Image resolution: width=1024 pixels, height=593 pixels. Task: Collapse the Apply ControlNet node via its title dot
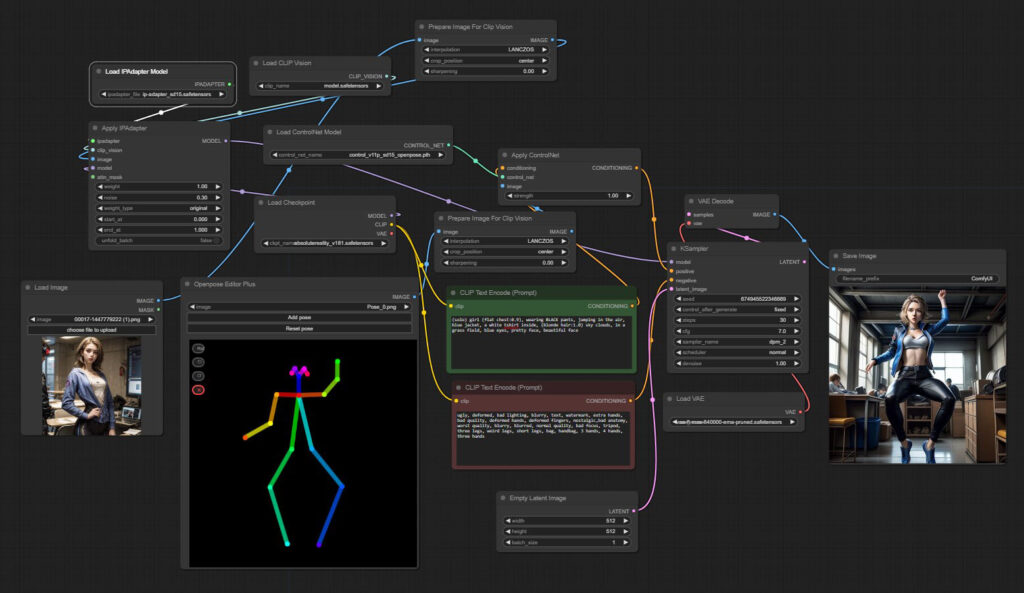click(505, 155)
